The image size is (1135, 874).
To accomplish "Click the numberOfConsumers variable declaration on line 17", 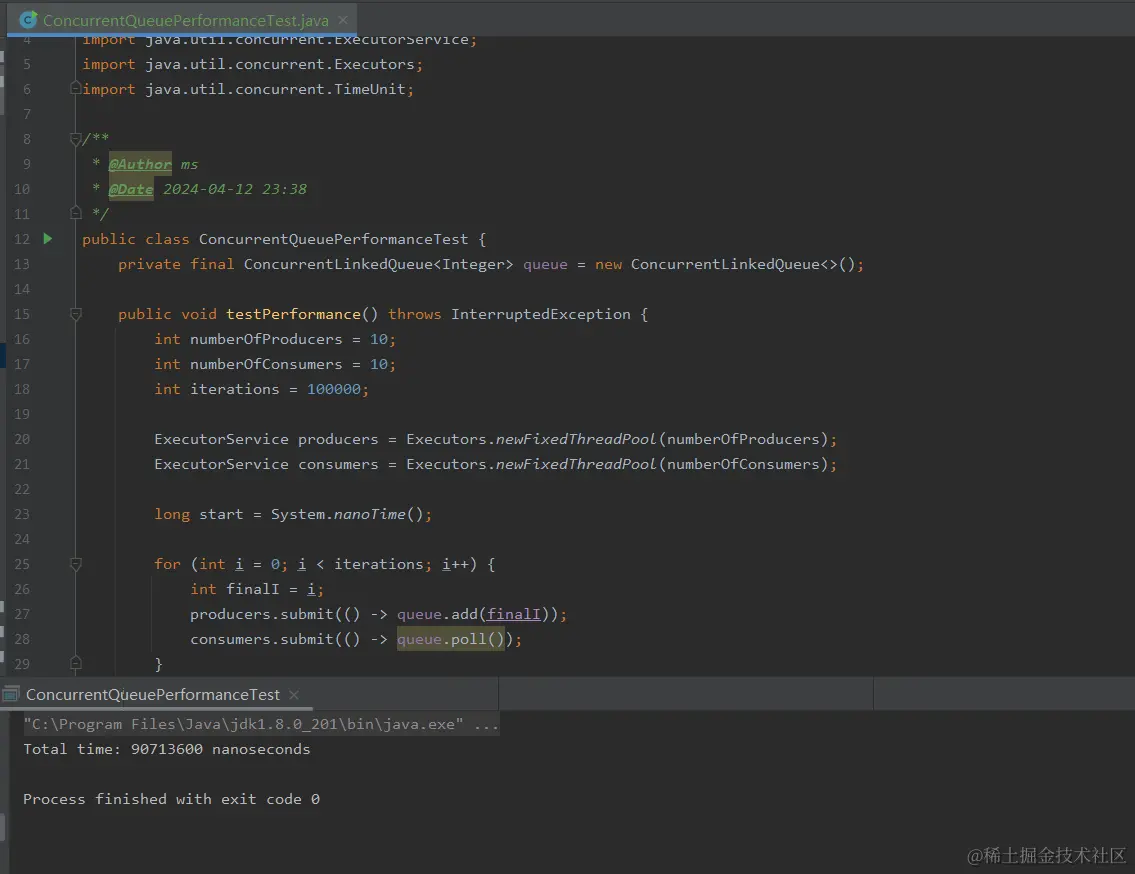I will (x=266, y=364).
